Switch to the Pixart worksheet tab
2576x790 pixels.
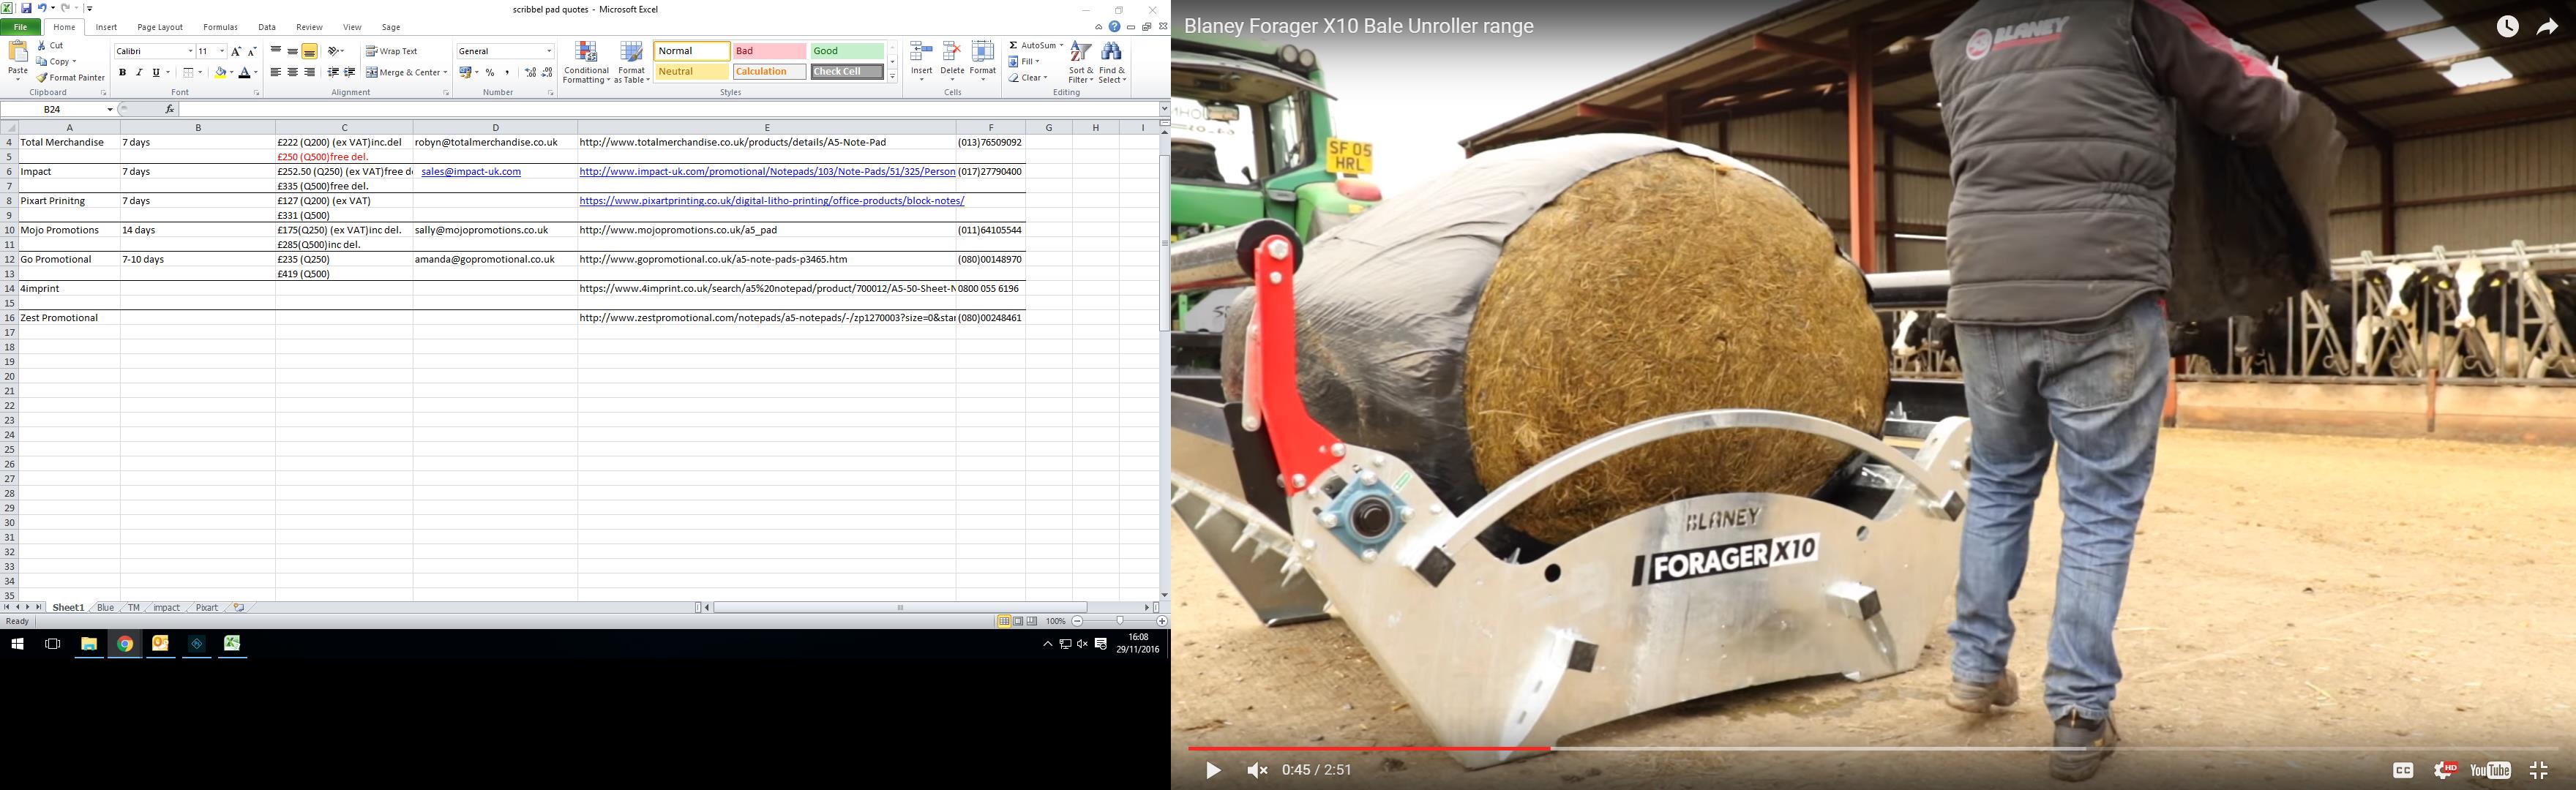[x=207, y=607]
